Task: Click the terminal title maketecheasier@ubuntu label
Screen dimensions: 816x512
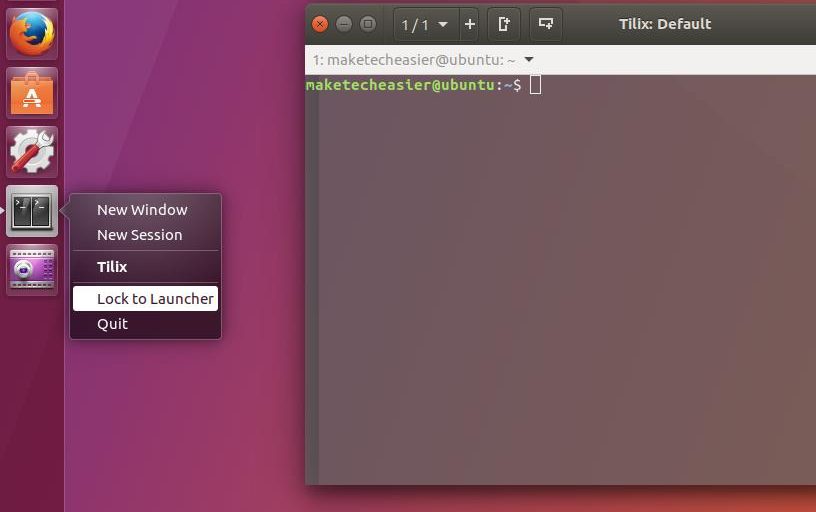Action: point(414,60)
